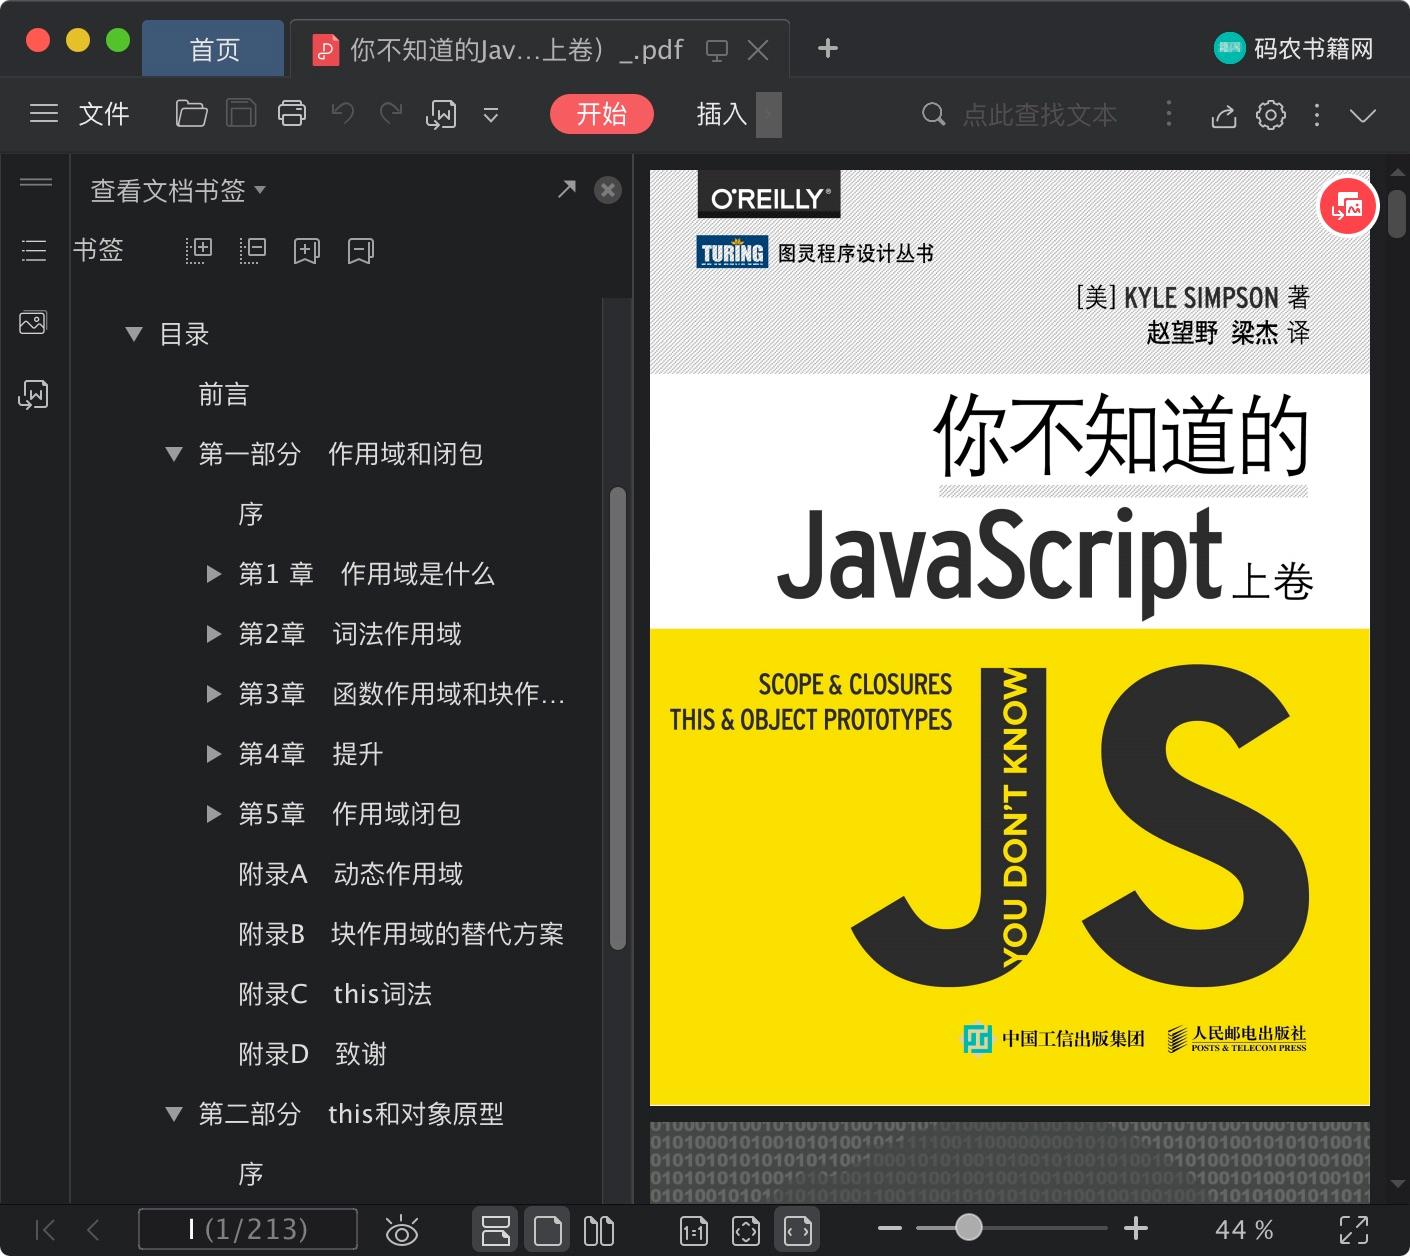This screenshot has height=1256, width=1410.
Task: Expand 第1 章 作用域是什么
Action: [x=213, y=574]
